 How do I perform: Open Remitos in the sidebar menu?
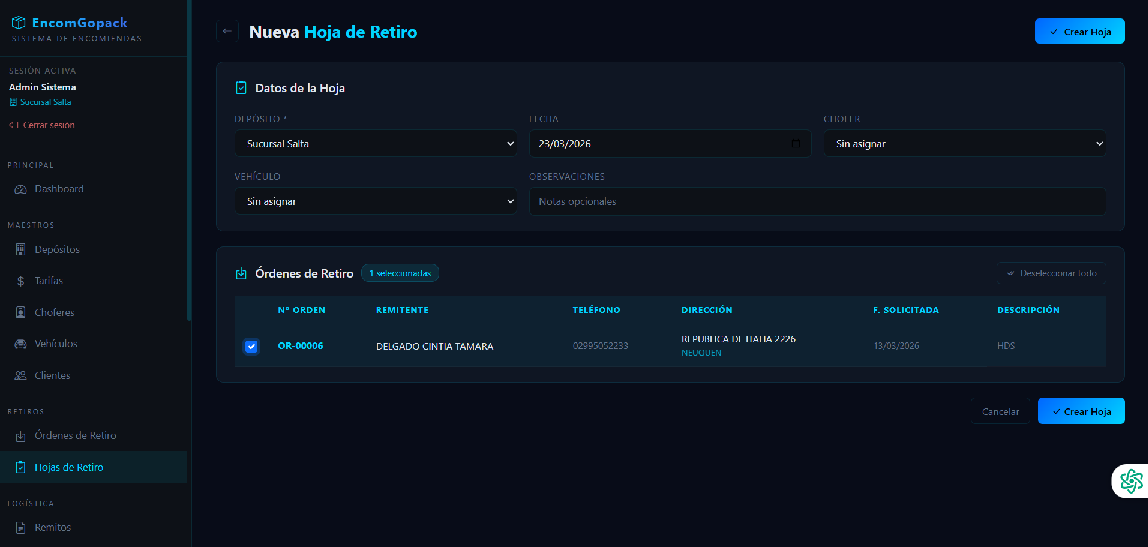pos(53,527)
